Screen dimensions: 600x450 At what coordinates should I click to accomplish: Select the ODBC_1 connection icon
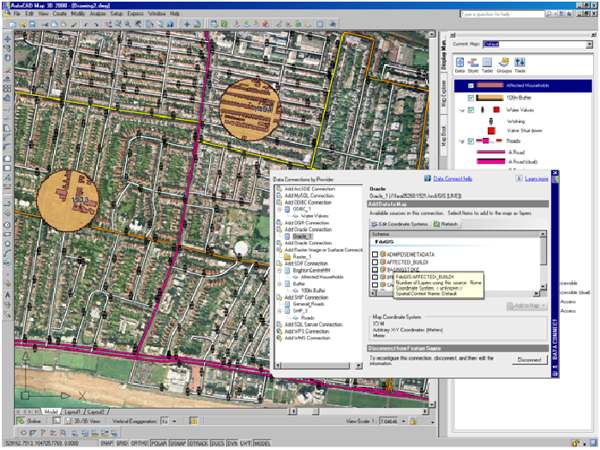[x=287, y=209]
